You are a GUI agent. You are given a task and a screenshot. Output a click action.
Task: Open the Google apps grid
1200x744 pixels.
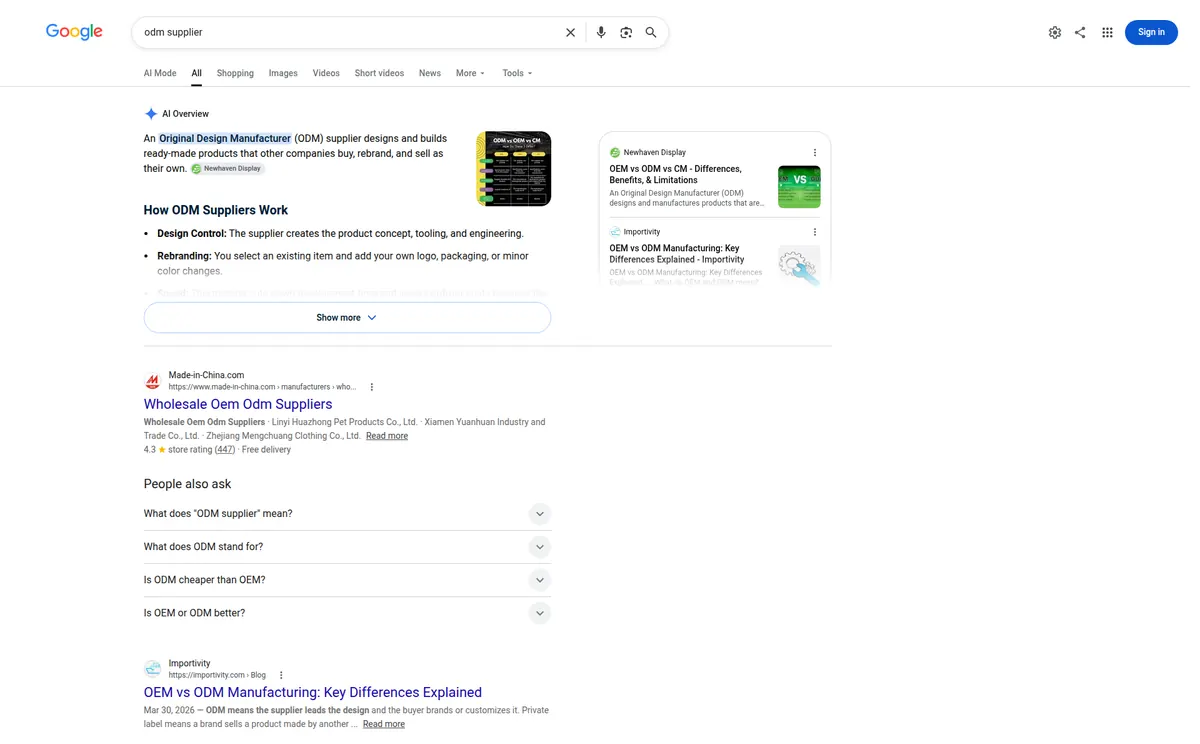(x=1107, y=32)
